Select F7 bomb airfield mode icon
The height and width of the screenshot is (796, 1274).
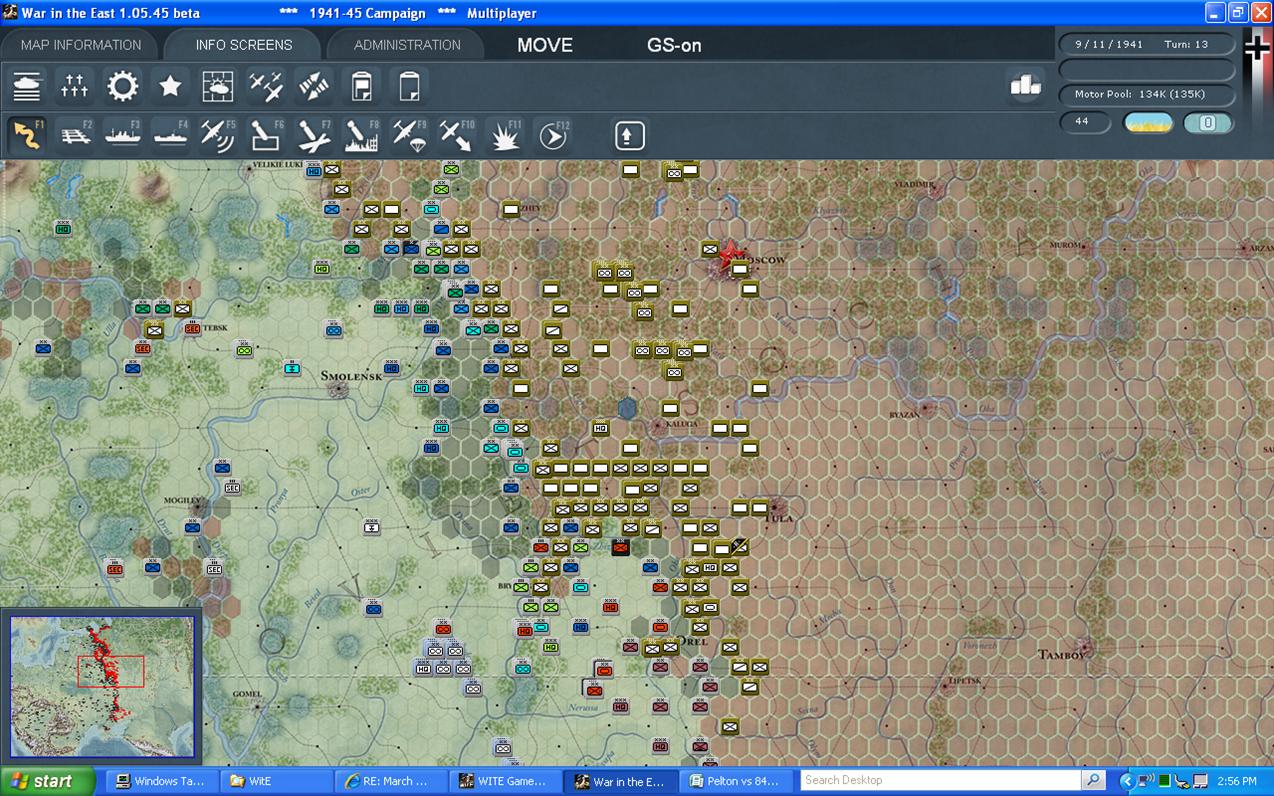pos(314,135)
